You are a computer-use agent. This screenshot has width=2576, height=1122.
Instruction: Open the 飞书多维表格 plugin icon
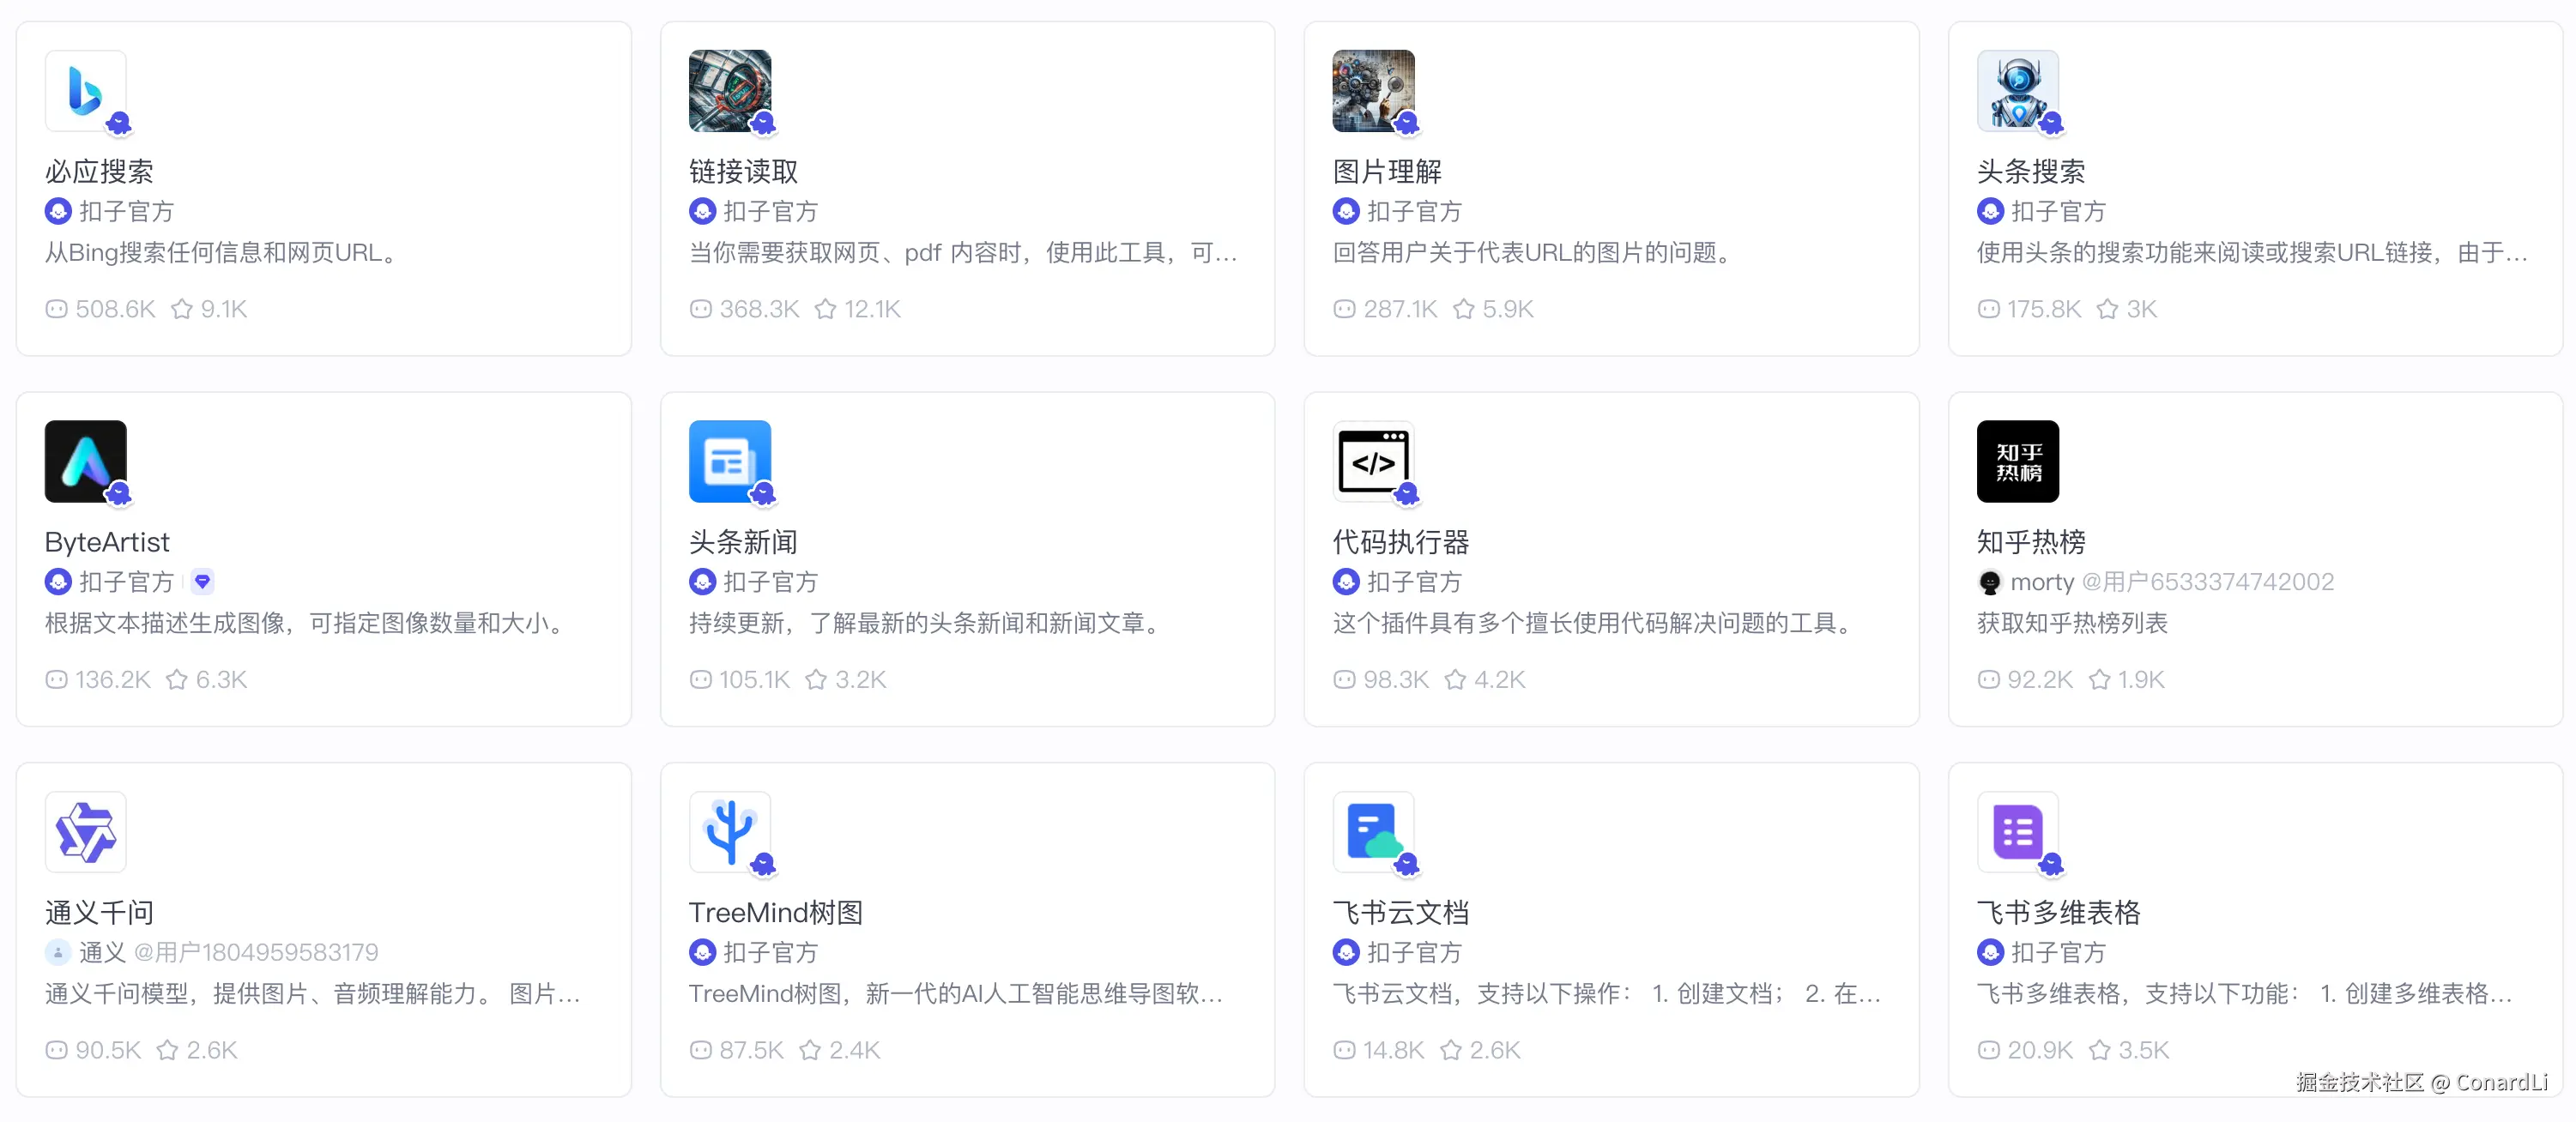click(2018, 832)
